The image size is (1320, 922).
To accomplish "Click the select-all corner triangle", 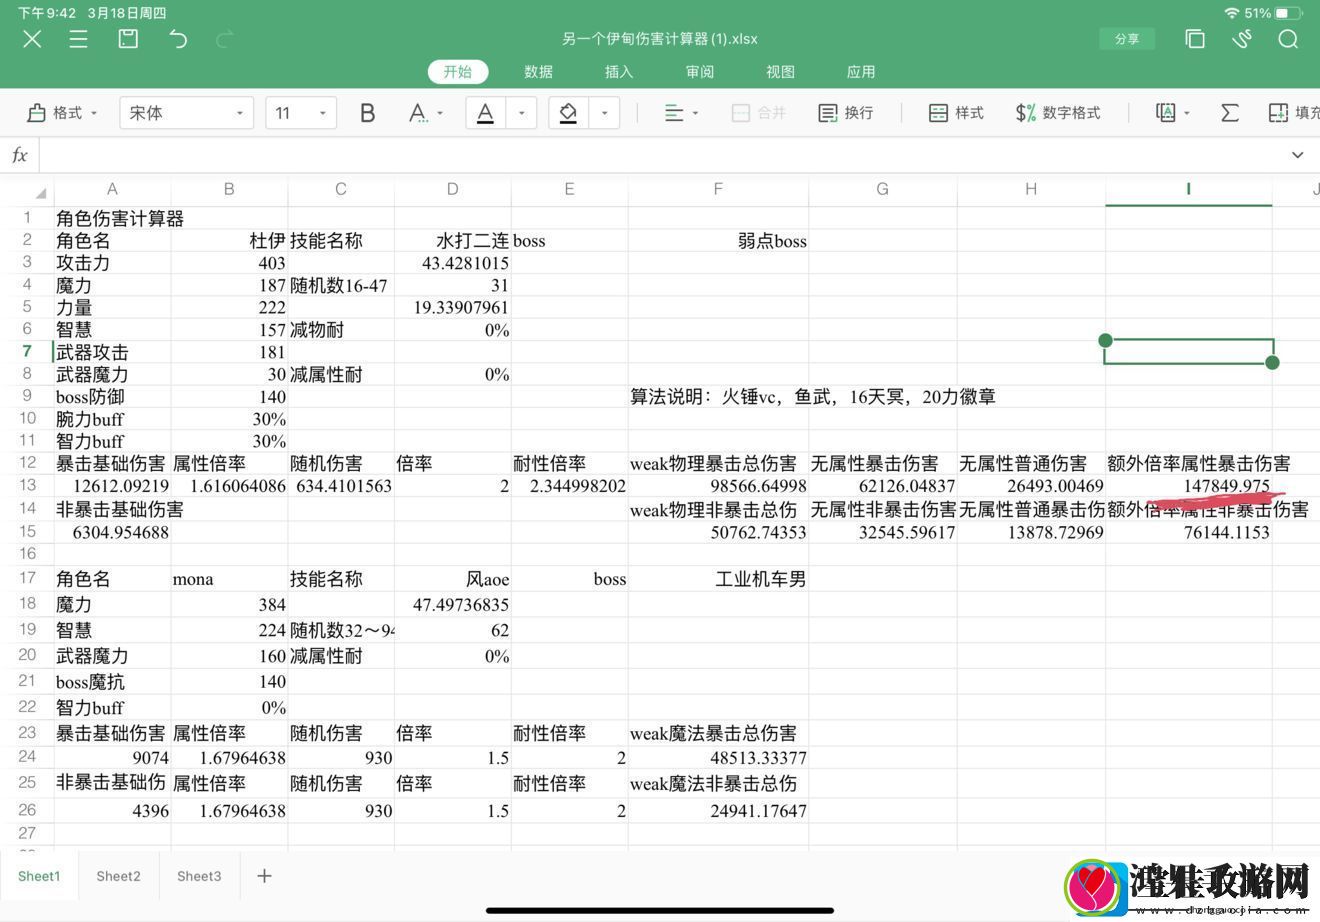I will 40,192.
